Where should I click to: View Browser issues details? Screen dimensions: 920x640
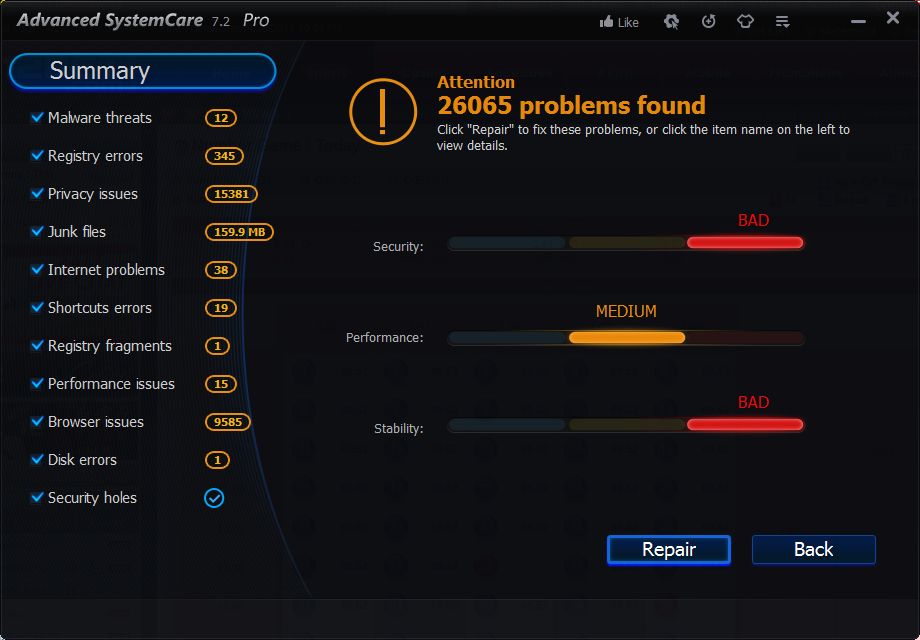click(x=96, y=422)
